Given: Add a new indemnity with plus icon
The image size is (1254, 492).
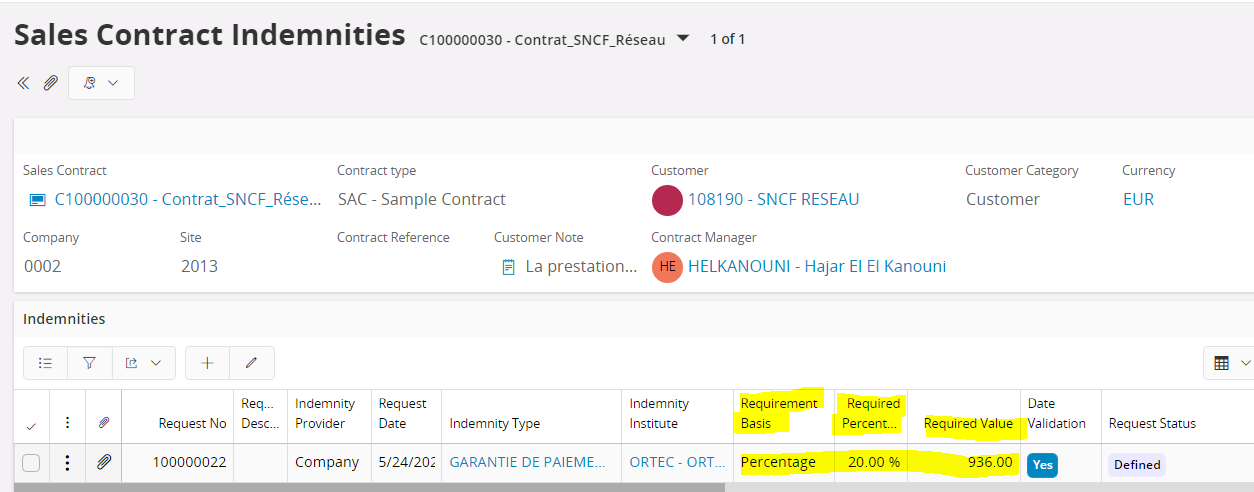Looking at the screenshot, I should pyautogui.click(x=207, y=363).
